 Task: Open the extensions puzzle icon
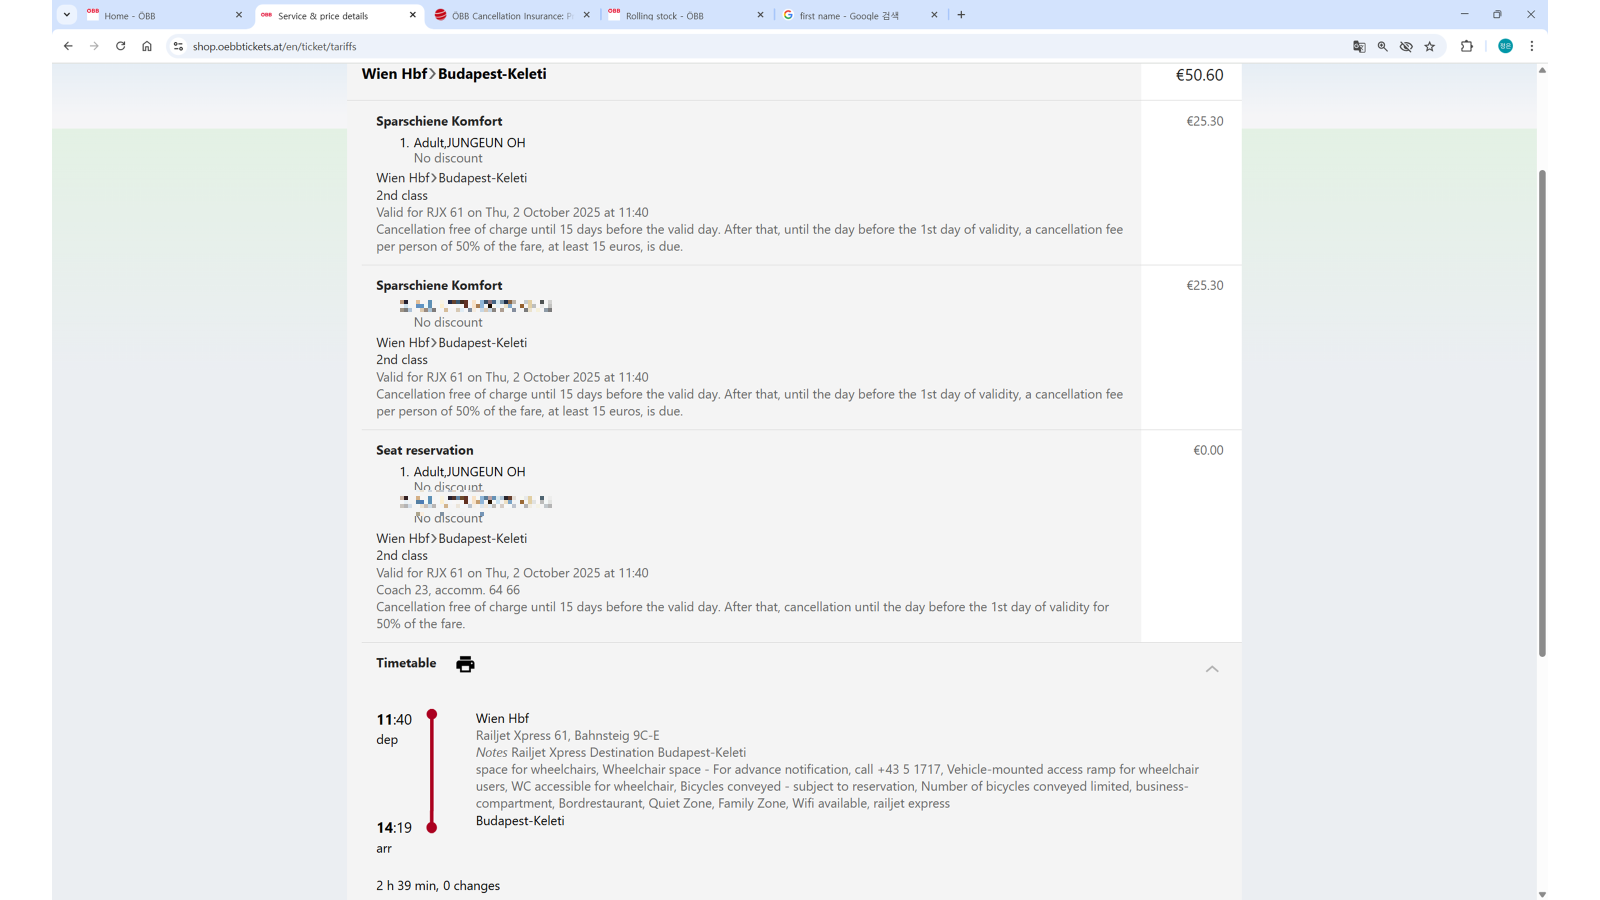1467,46
